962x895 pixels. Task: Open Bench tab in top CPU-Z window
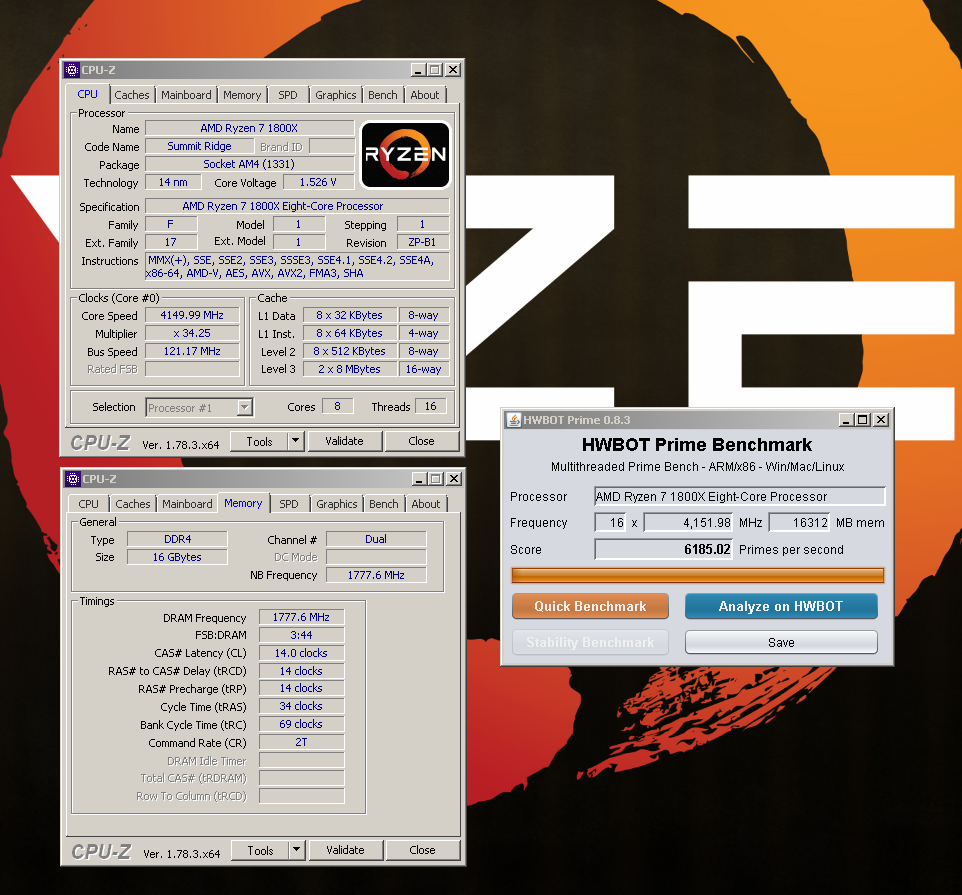tap(383, 95)
